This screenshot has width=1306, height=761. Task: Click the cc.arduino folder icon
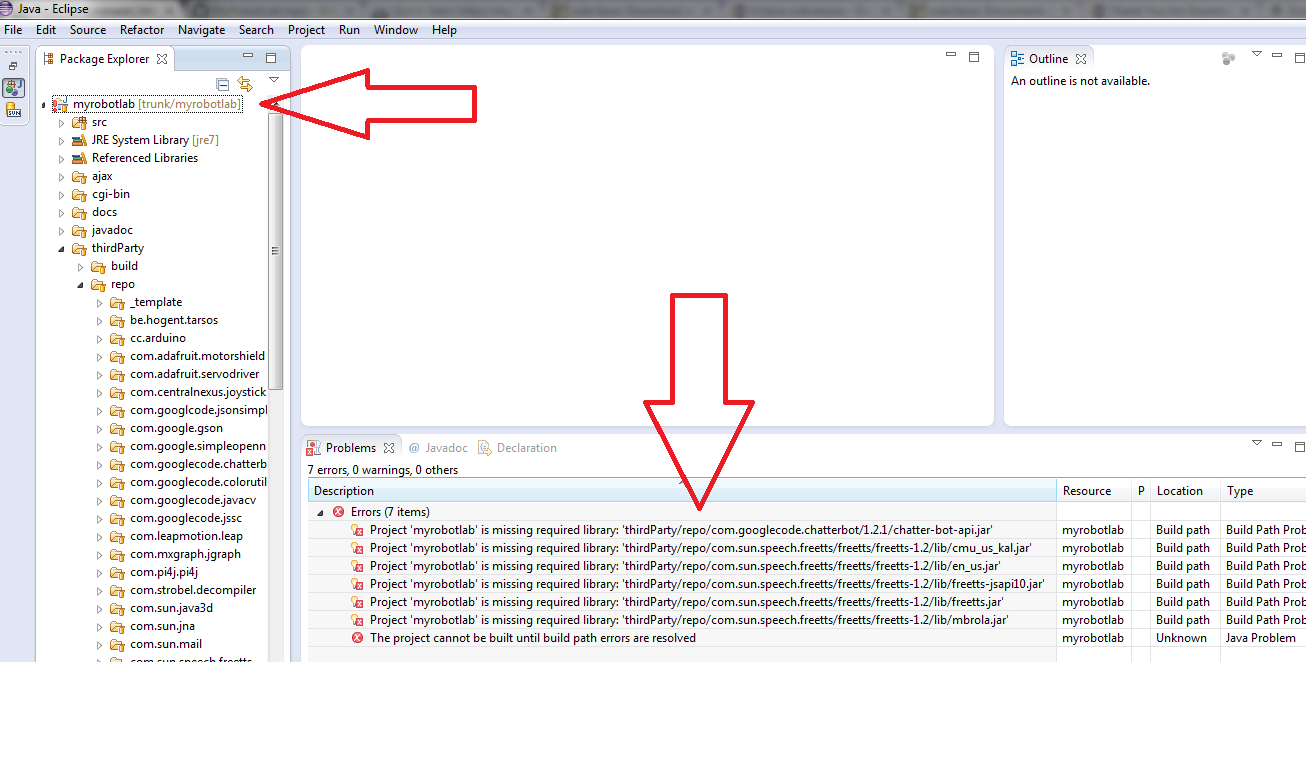pyautogui.click(x=118, y=339)
